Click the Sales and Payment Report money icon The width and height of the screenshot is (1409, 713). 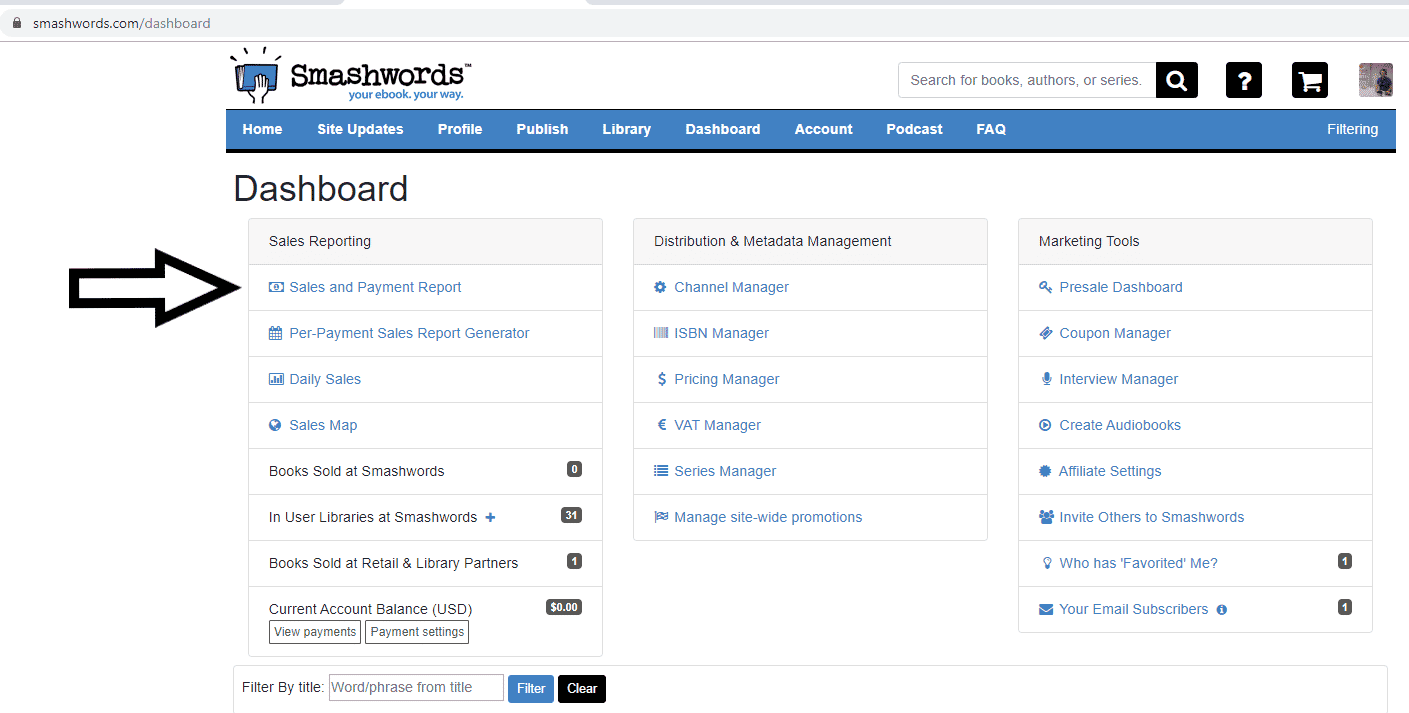point(276,287)
